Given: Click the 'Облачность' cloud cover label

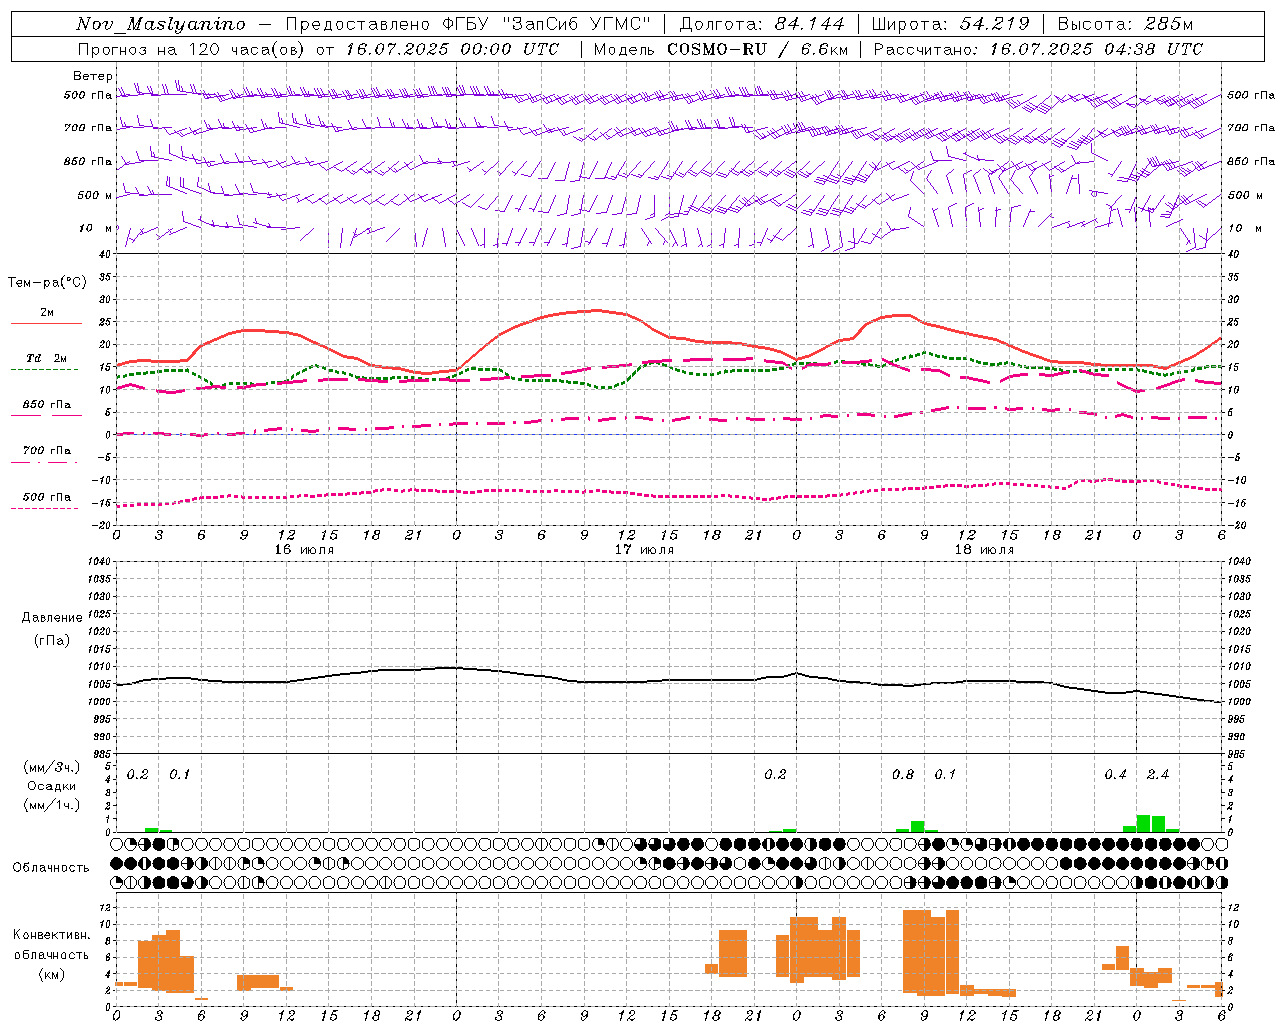Looking at the screenshot, I should coord(51,868).
